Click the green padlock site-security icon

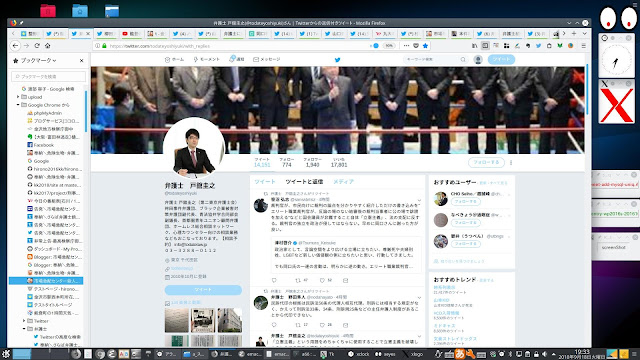click(x=104, y=46)
